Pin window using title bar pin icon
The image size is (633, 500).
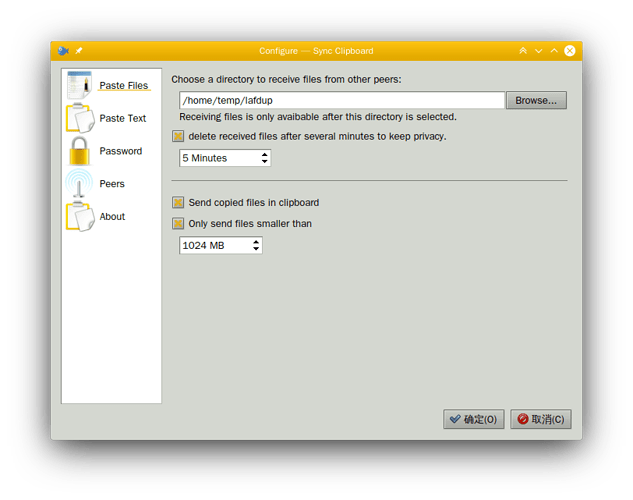pyautogui.click(x=79, y=51)
